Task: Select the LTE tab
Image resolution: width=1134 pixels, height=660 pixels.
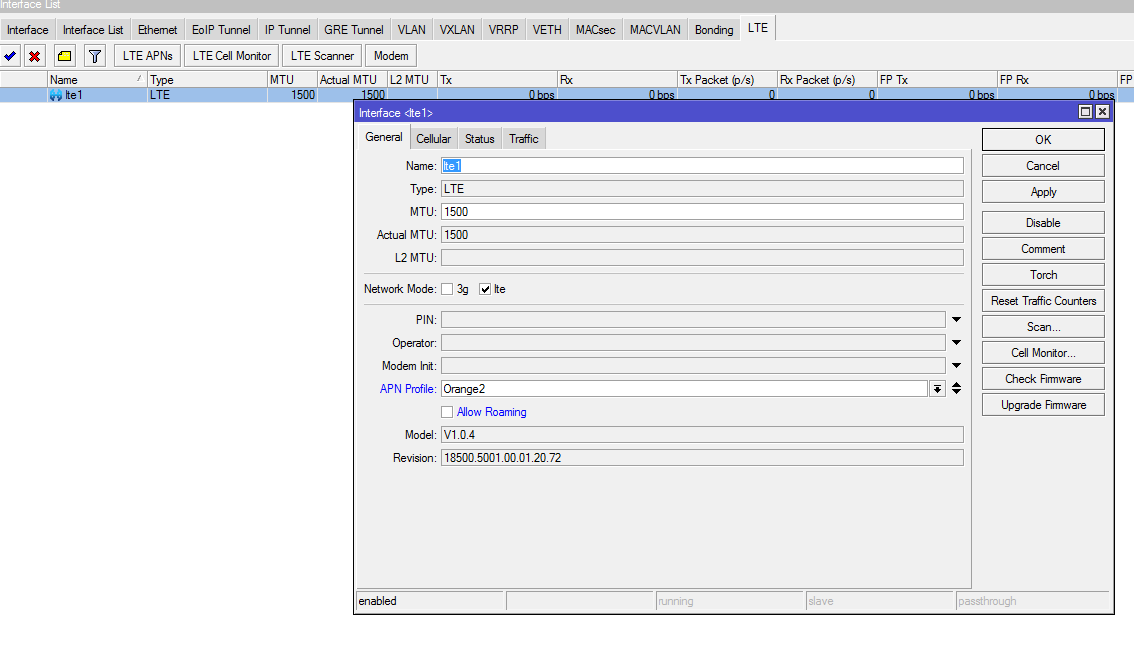Action: pyautogui.click(x=758, y=28)
